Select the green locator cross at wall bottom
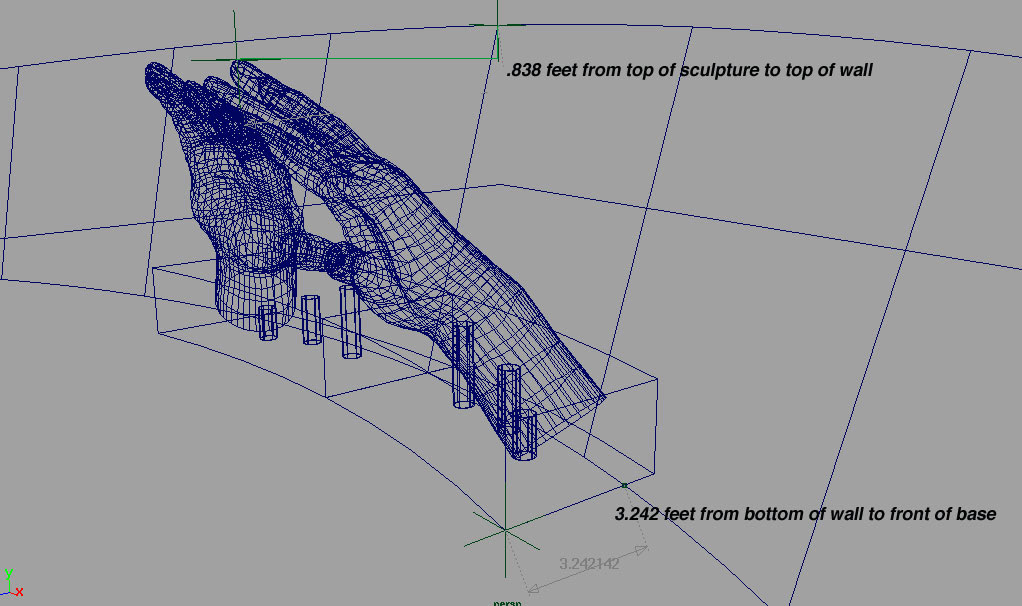This screenshot has height=606, width=1022. pos(504,528)
